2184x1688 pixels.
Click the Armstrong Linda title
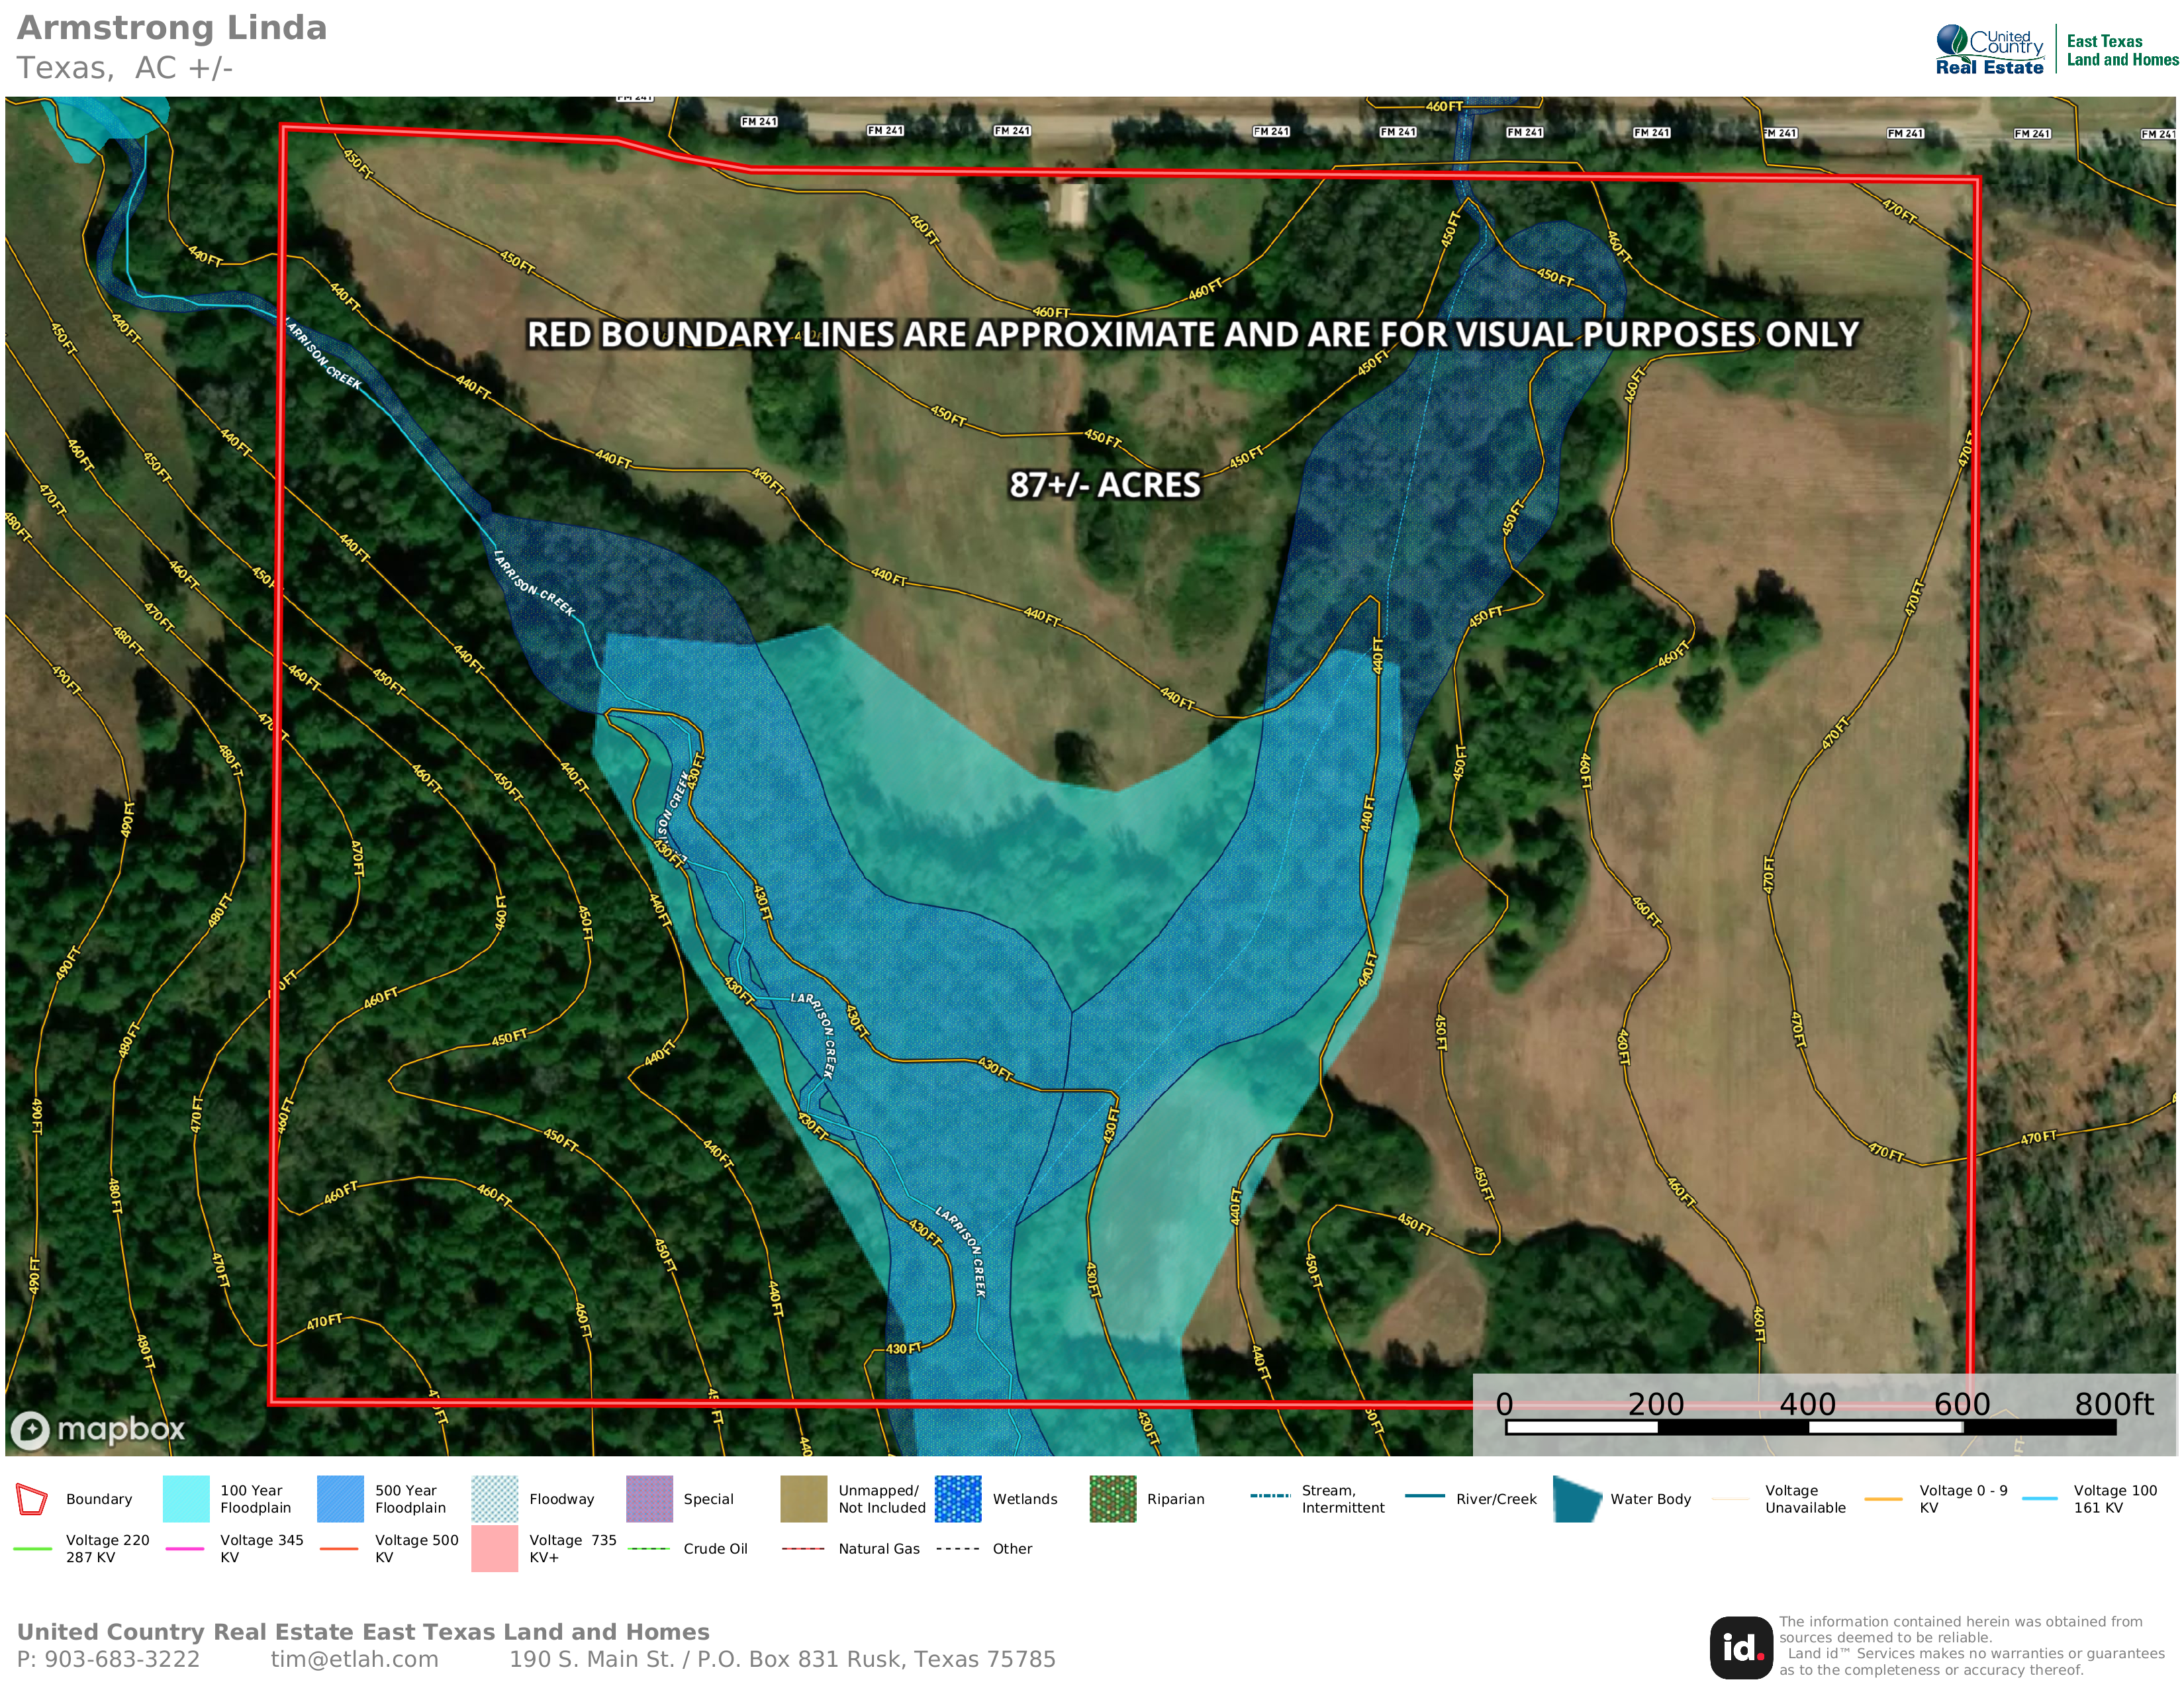tap(172, 28)
